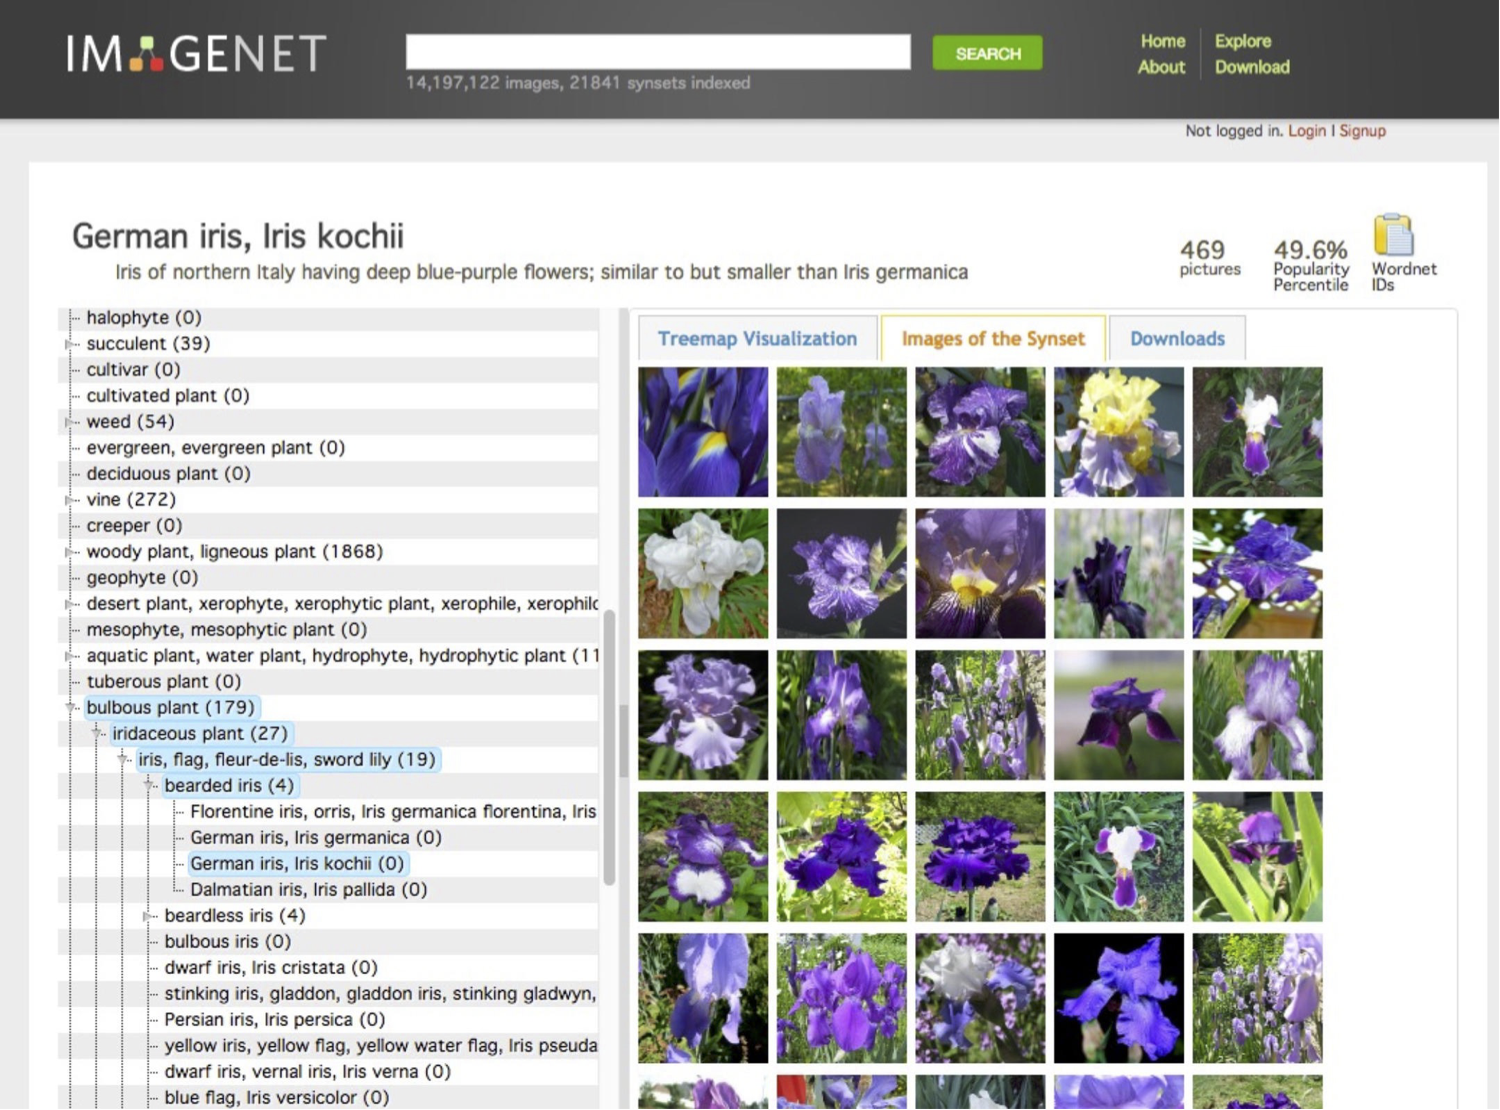The width and height of the screenshot is (1500, 1110).
Task: Click the ImageNet logo
Action: tap(197, 54)
